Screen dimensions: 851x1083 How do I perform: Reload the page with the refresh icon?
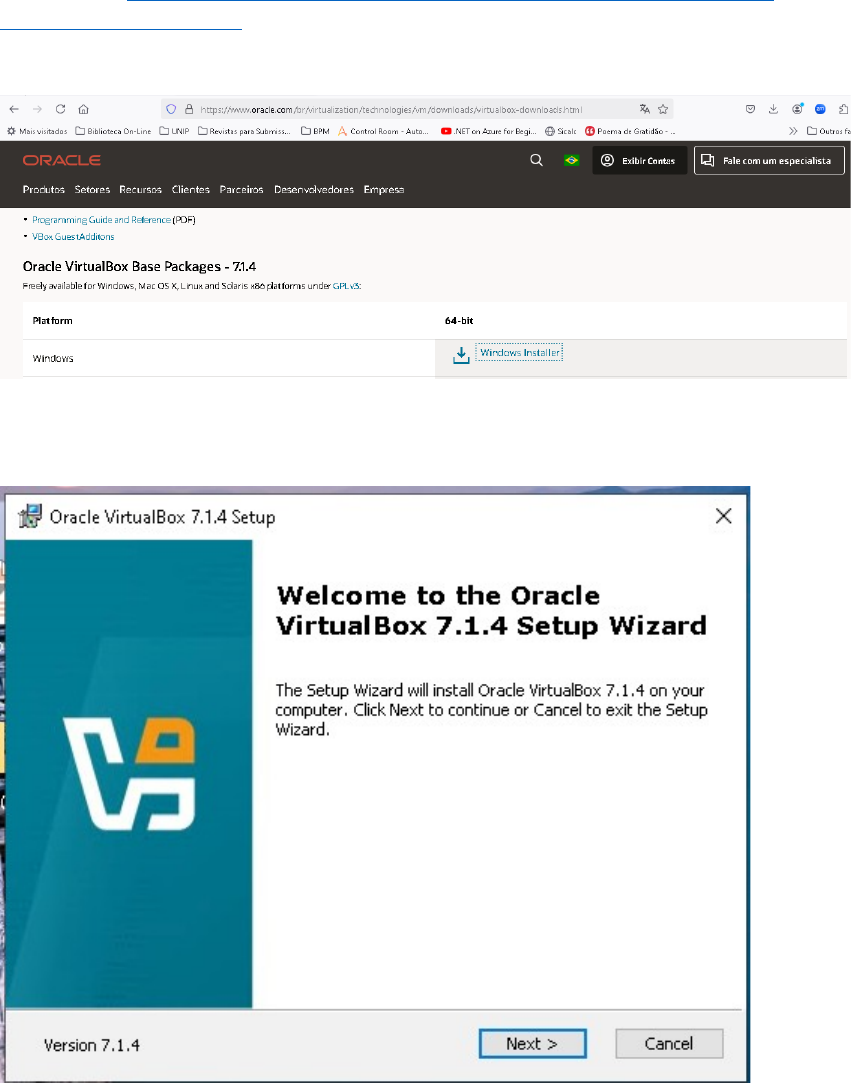[60, 109]
